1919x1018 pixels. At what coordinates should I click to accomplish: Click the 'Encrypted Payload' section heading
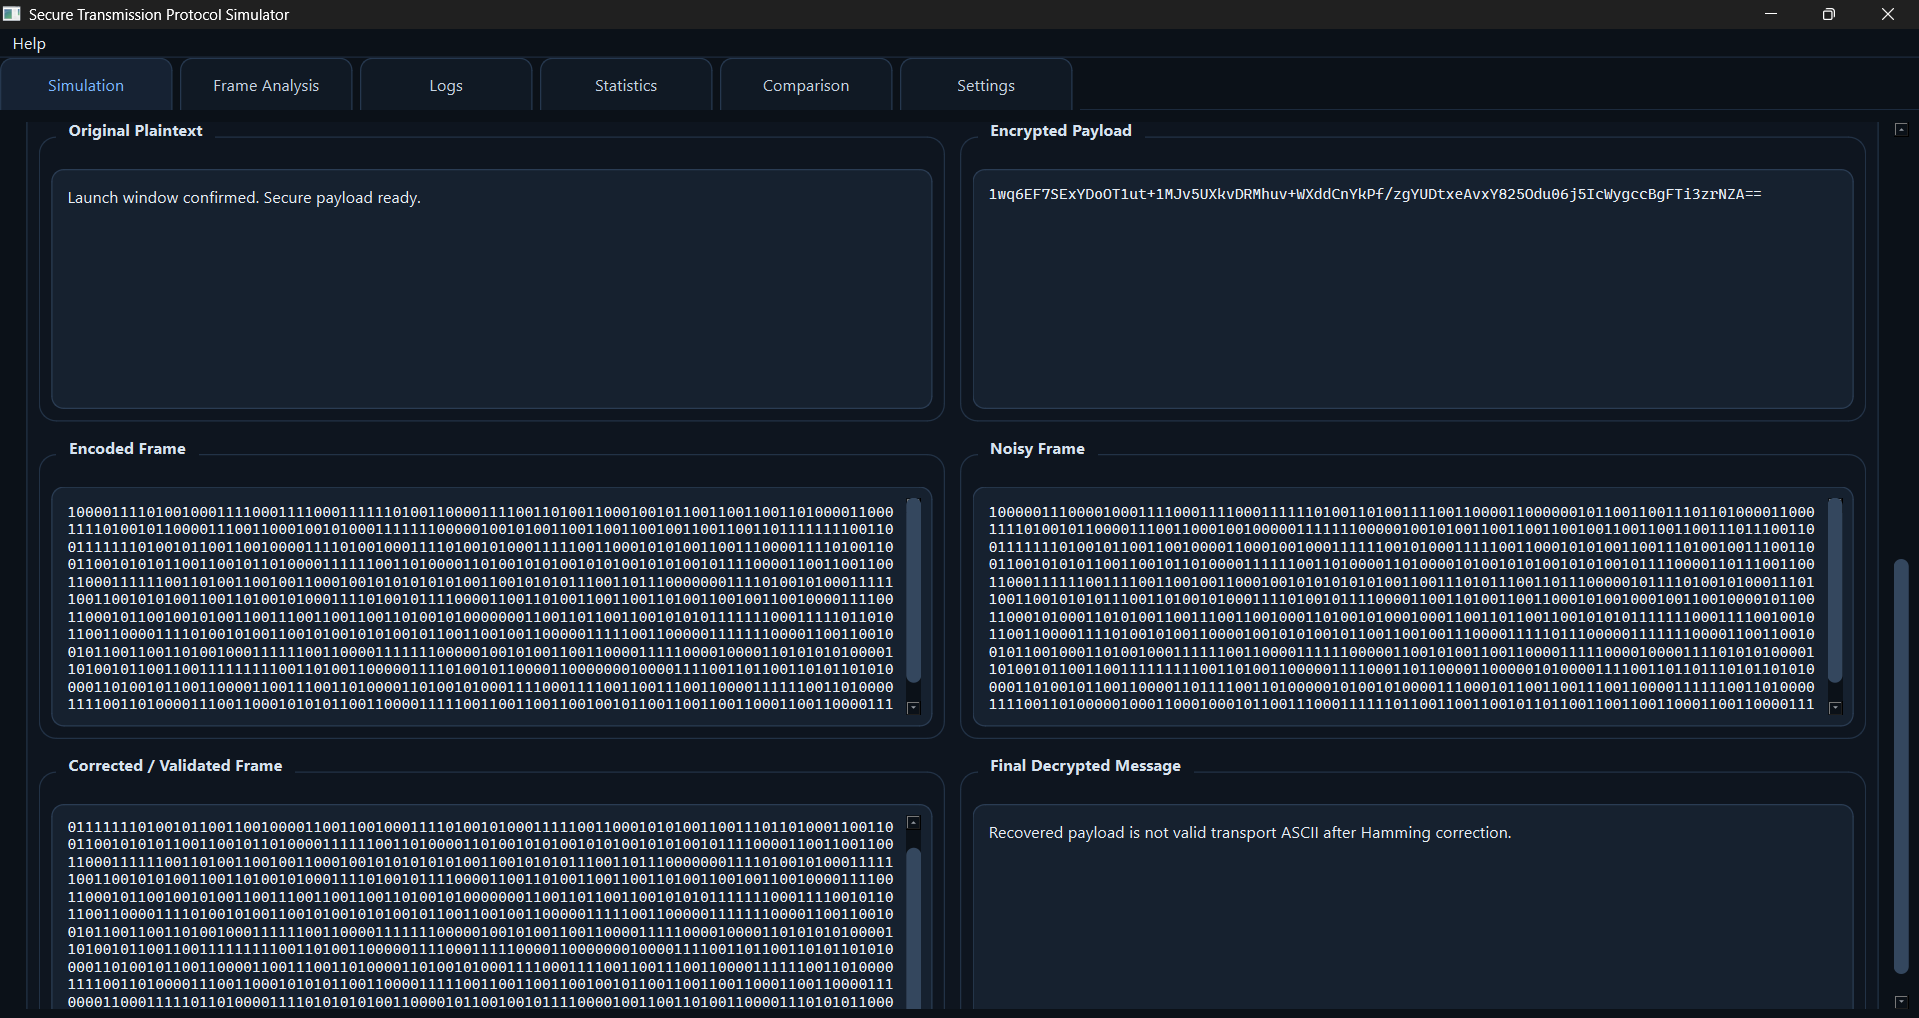1061,131
